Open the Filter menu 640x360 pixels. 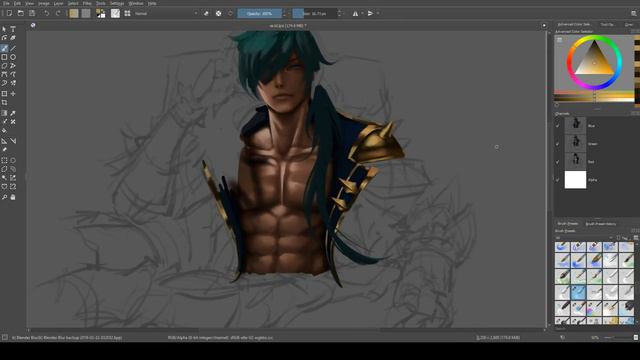87,3
